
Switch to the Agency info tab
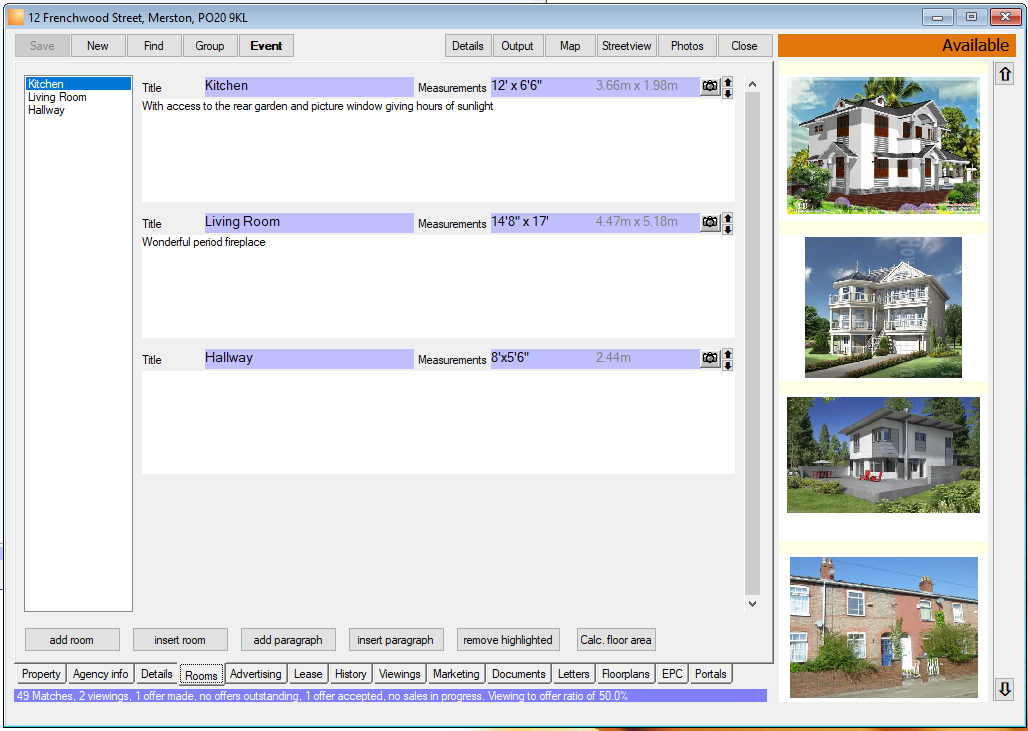click(x=100, y=674)
